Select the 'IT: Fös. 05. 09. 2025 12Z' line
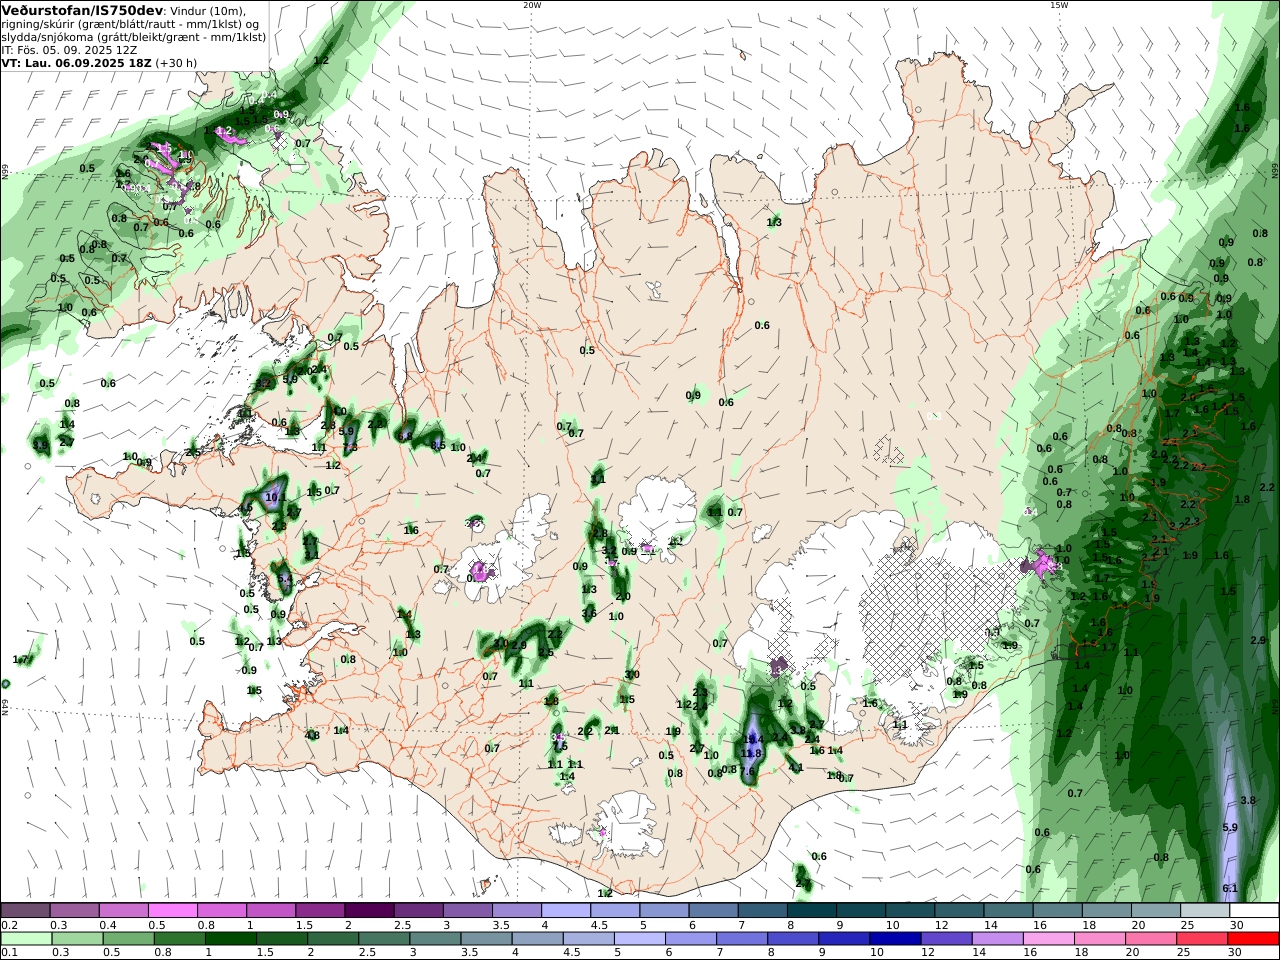This screenshot has width=1280, height=960. (71, 49)
